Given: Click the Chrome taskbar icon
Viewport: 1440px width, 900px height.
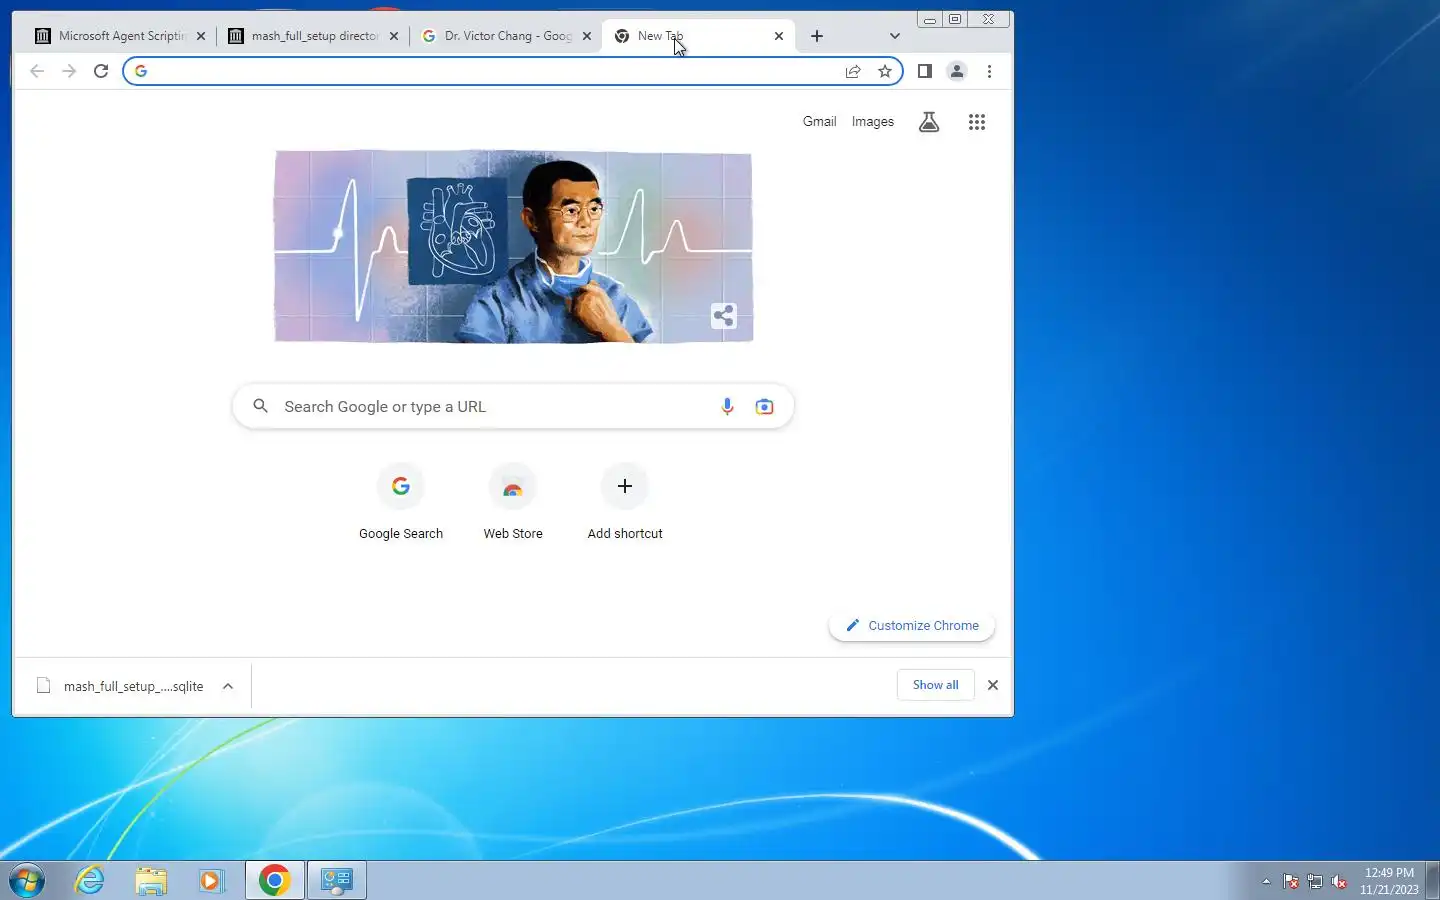Looking at the screenshot, I should 275,880.
